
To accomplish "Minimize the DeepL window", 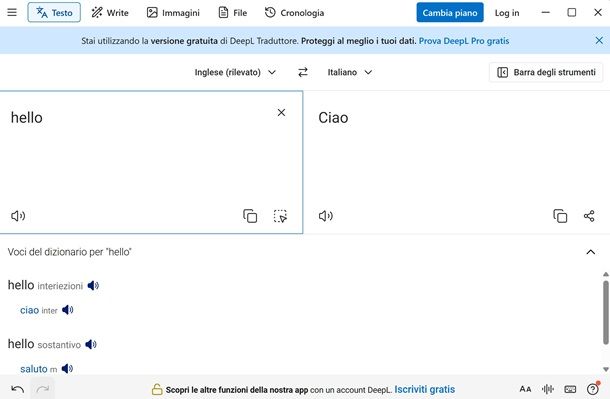I will coord(545,12).
